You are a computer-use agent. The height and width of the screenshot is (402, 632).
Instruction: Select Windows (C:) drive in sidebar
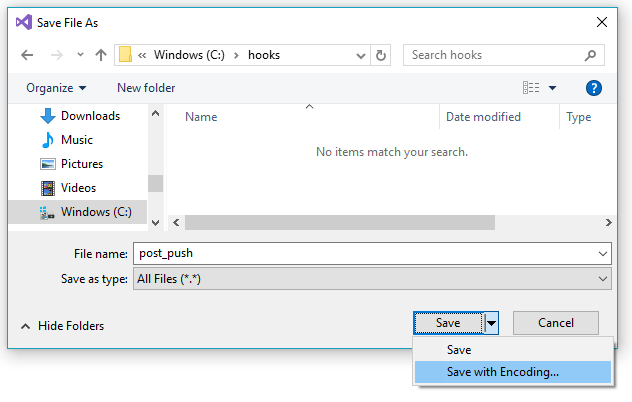point(95,212)
